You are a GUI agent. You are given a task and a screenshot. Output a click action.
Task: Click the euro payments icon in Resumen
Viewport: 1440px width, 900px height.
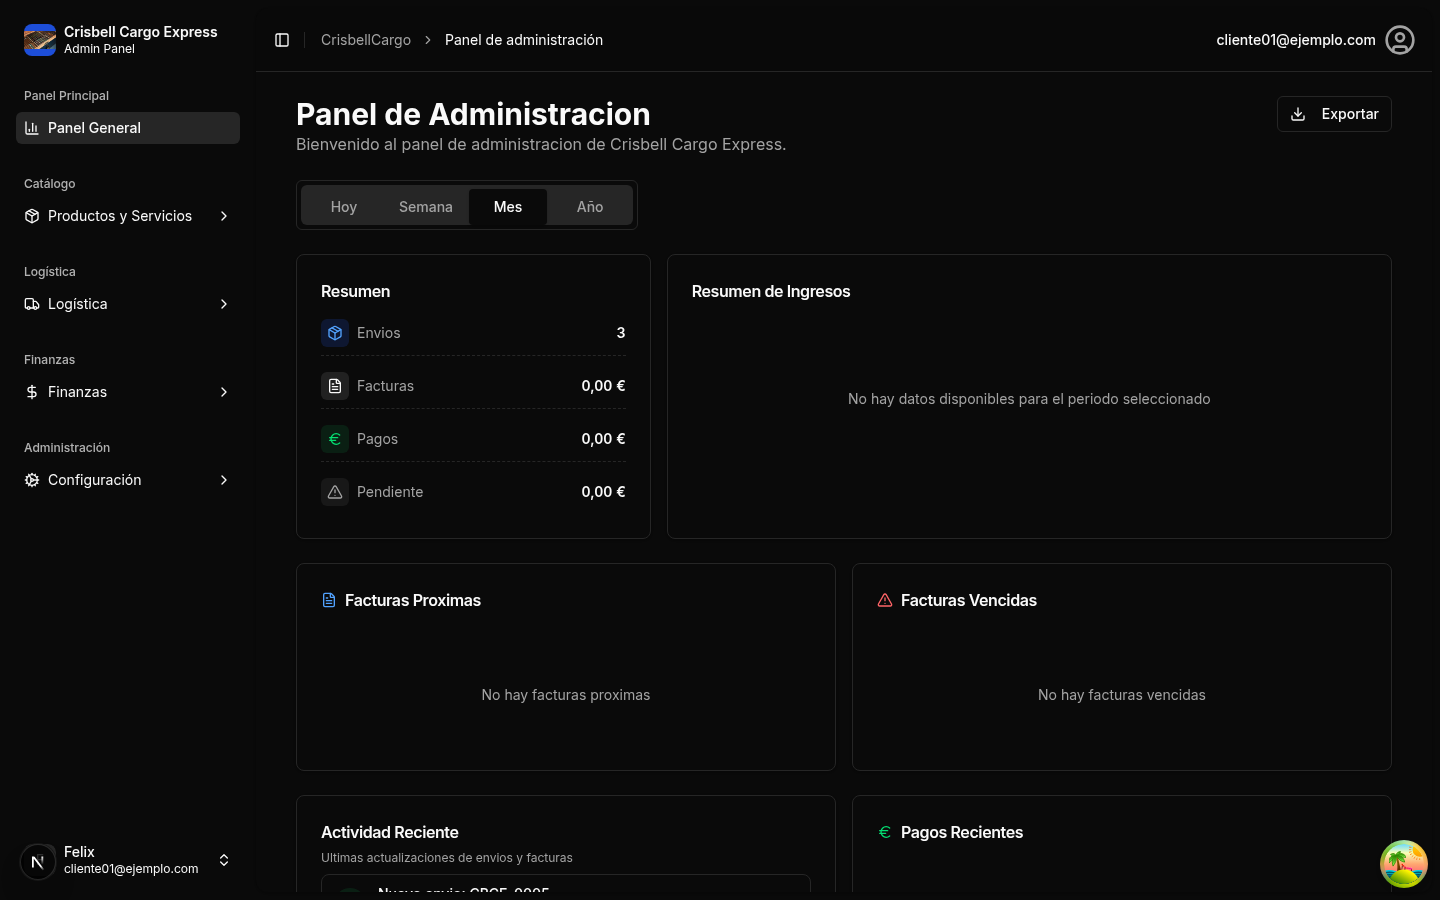pos(335,438)
